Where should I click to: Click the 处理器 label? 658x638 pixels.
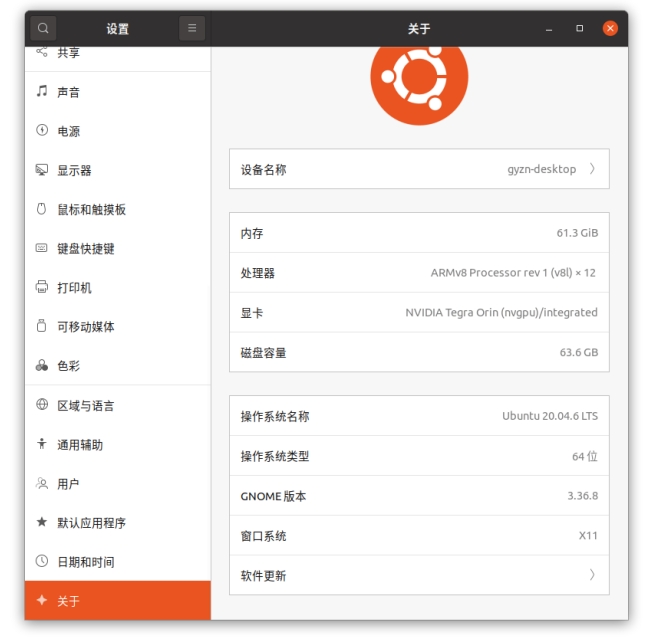258,273
